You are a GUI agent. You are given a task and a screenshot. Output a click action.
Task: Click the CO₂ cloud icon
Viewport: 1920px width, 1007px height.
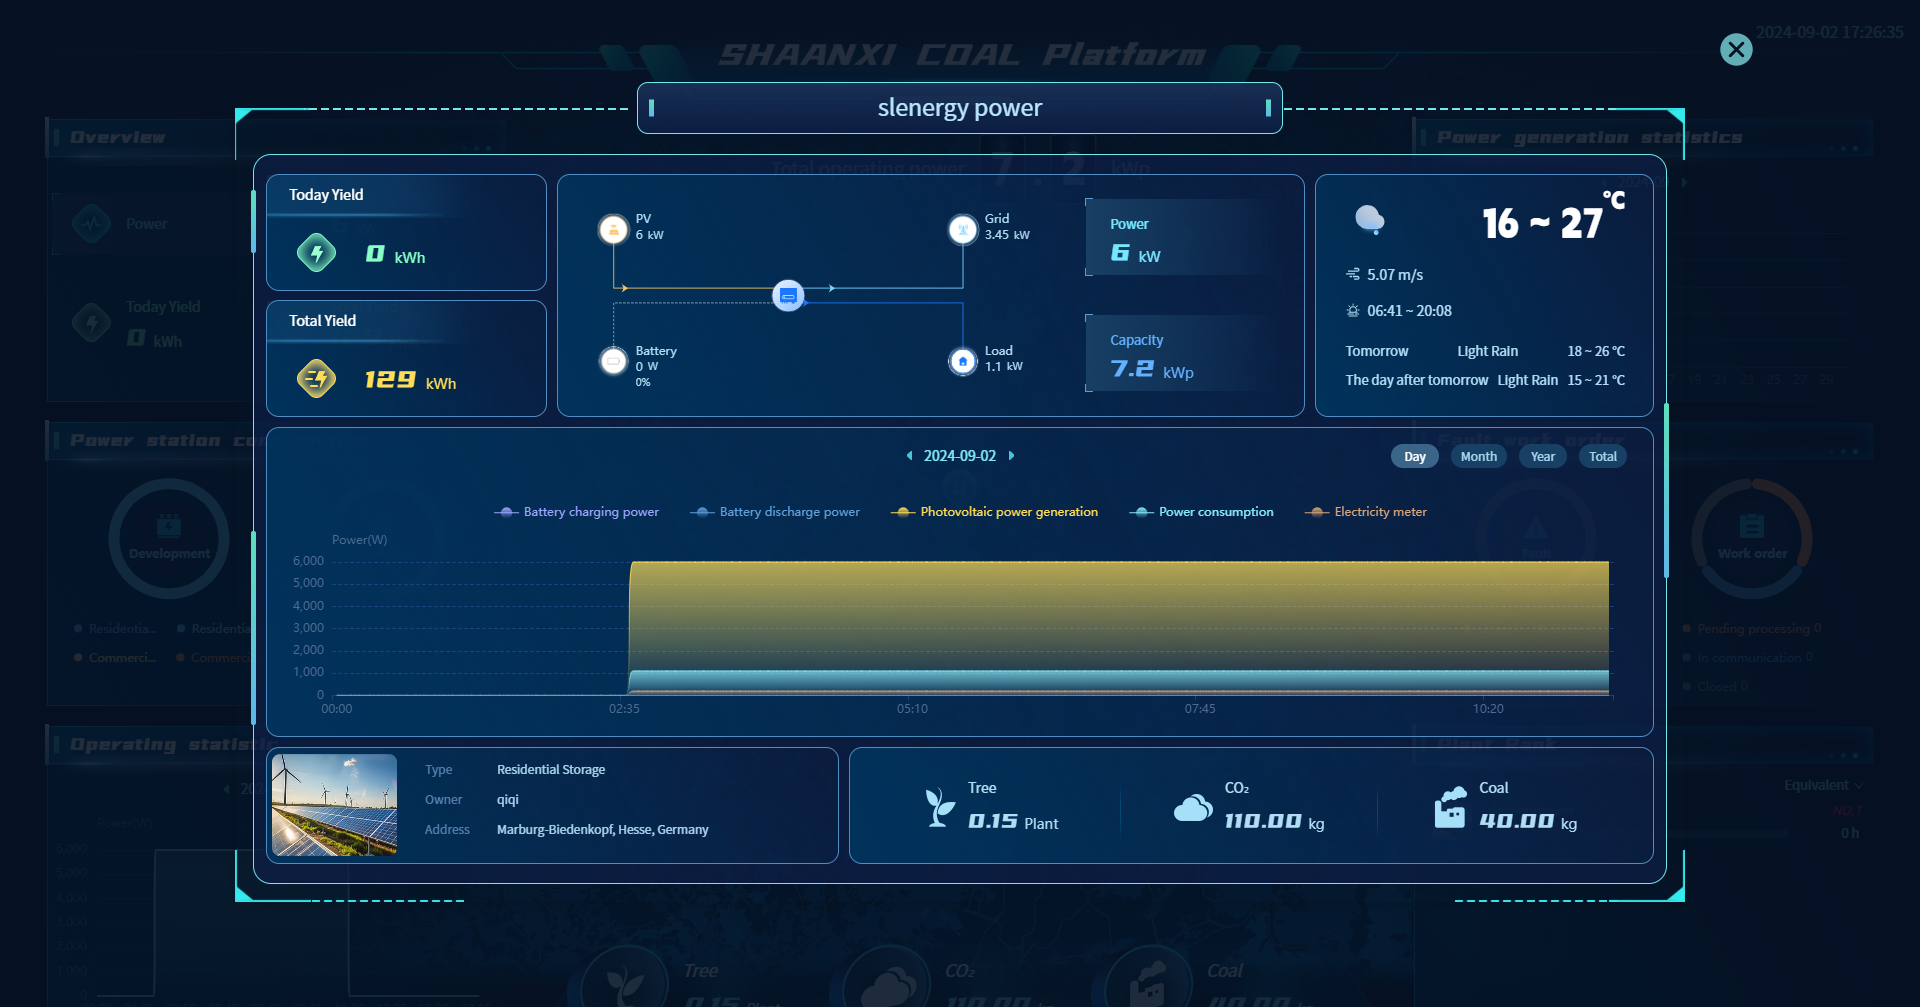tap(1193, 808)
